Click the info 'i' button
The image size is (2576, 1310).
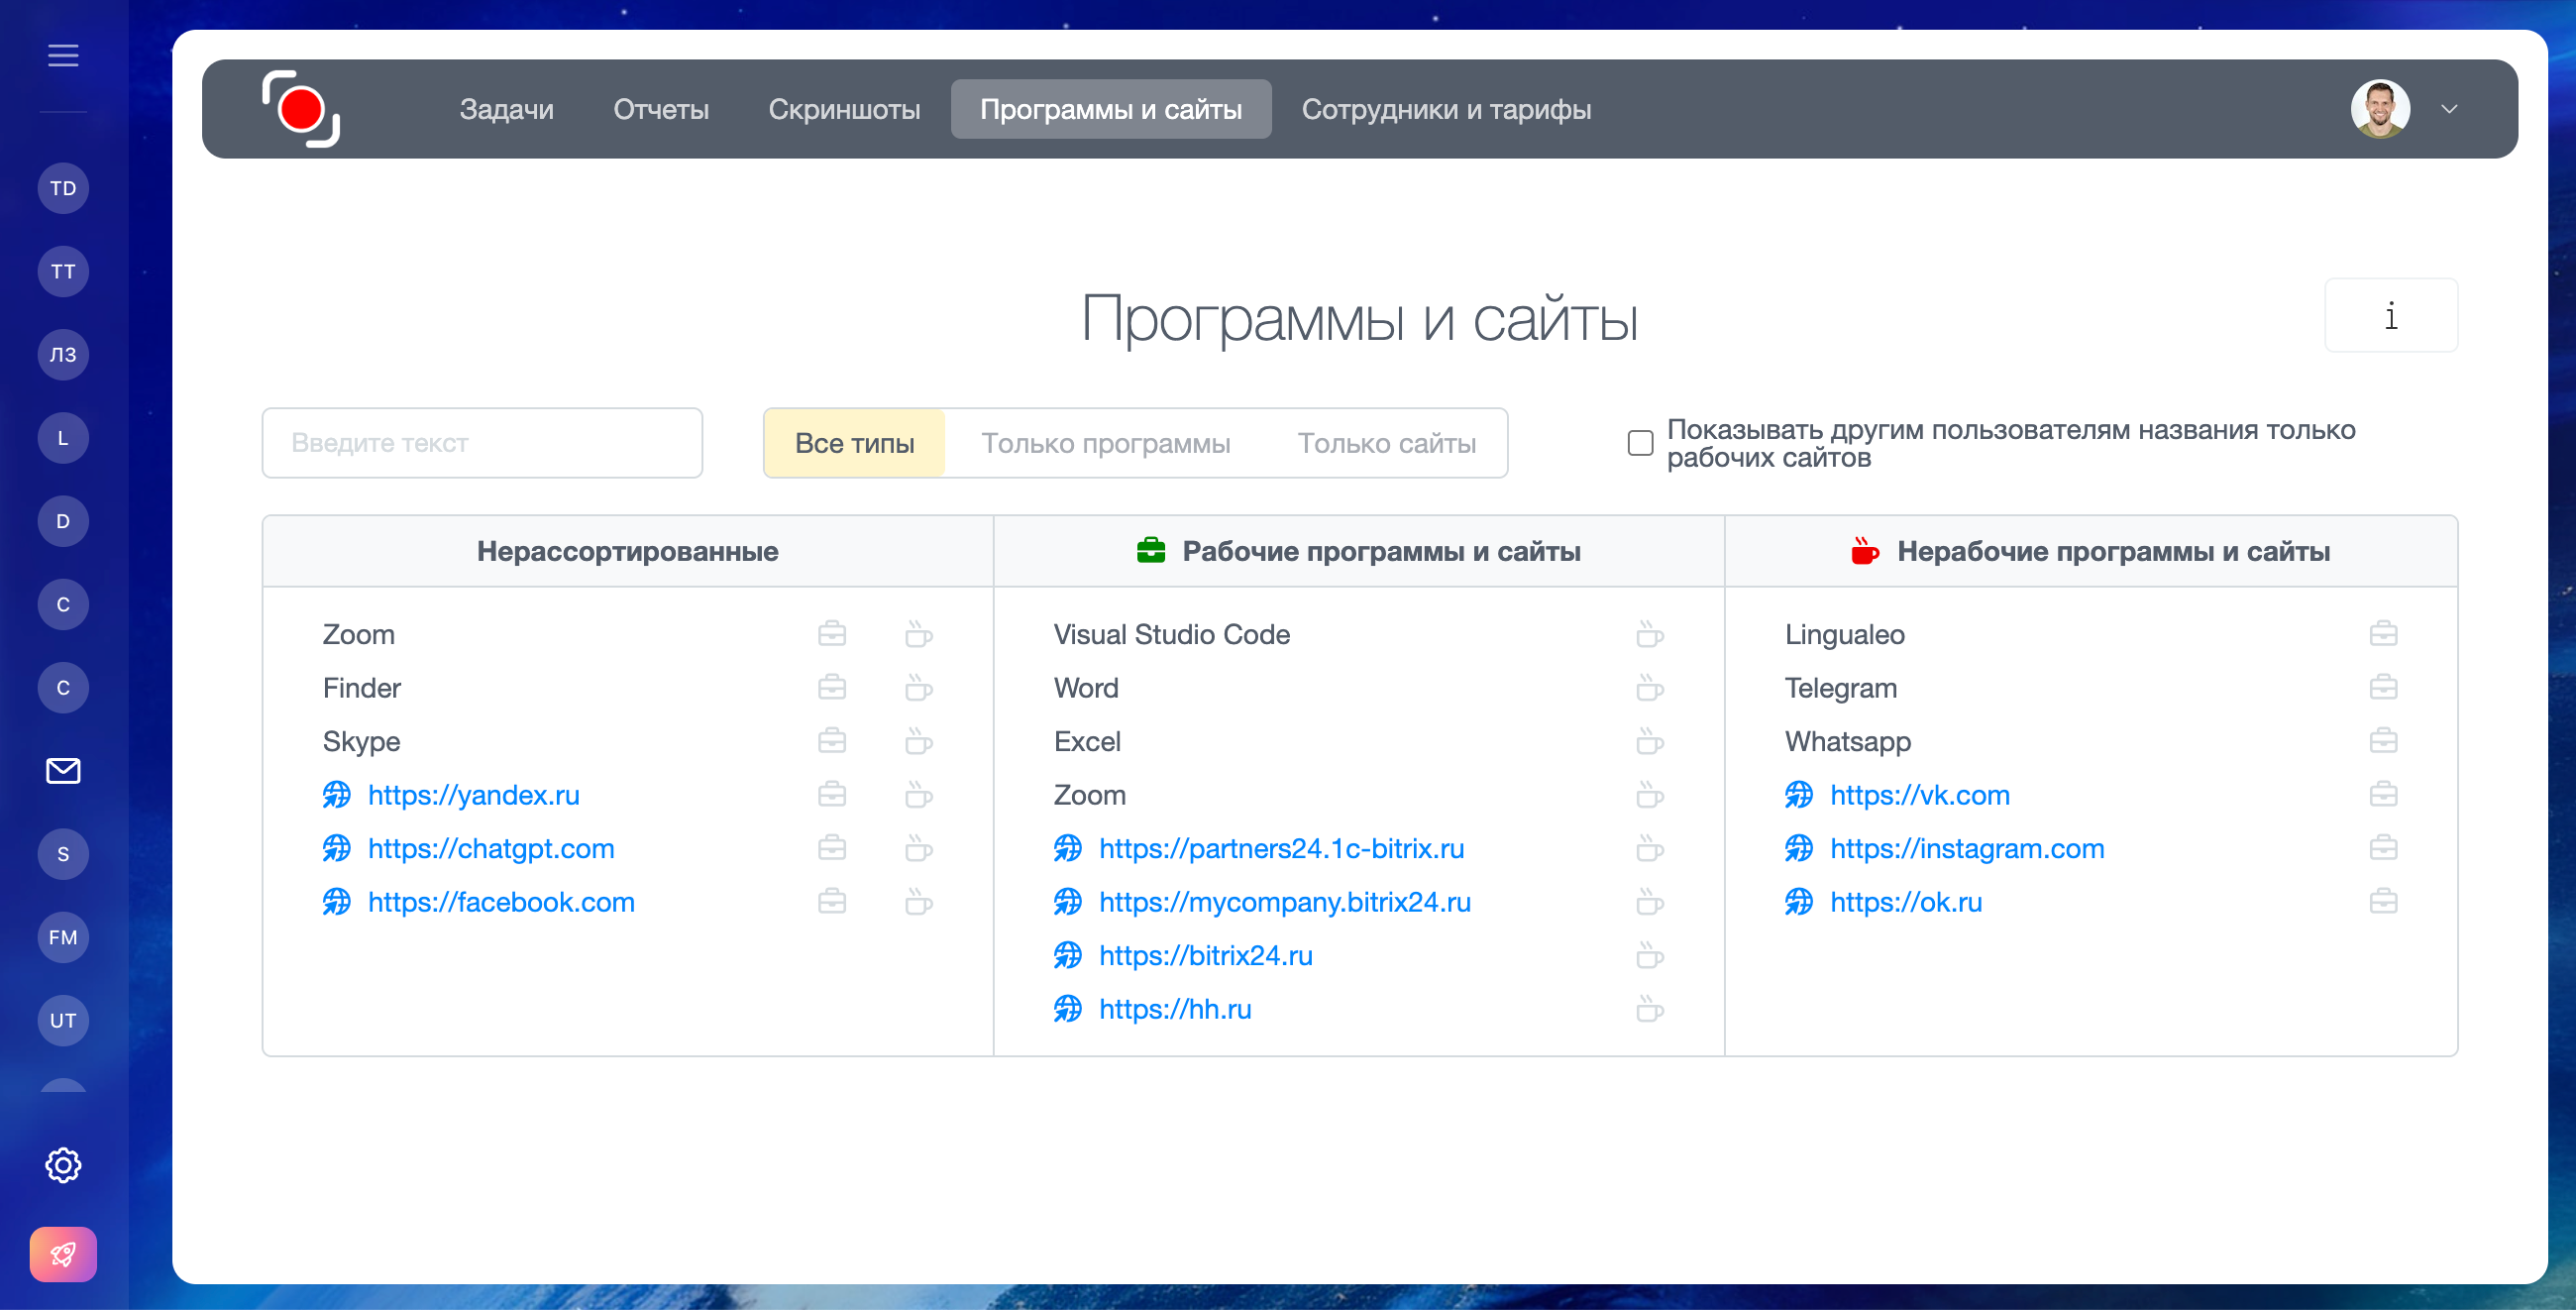click(x=2390, y=316)
